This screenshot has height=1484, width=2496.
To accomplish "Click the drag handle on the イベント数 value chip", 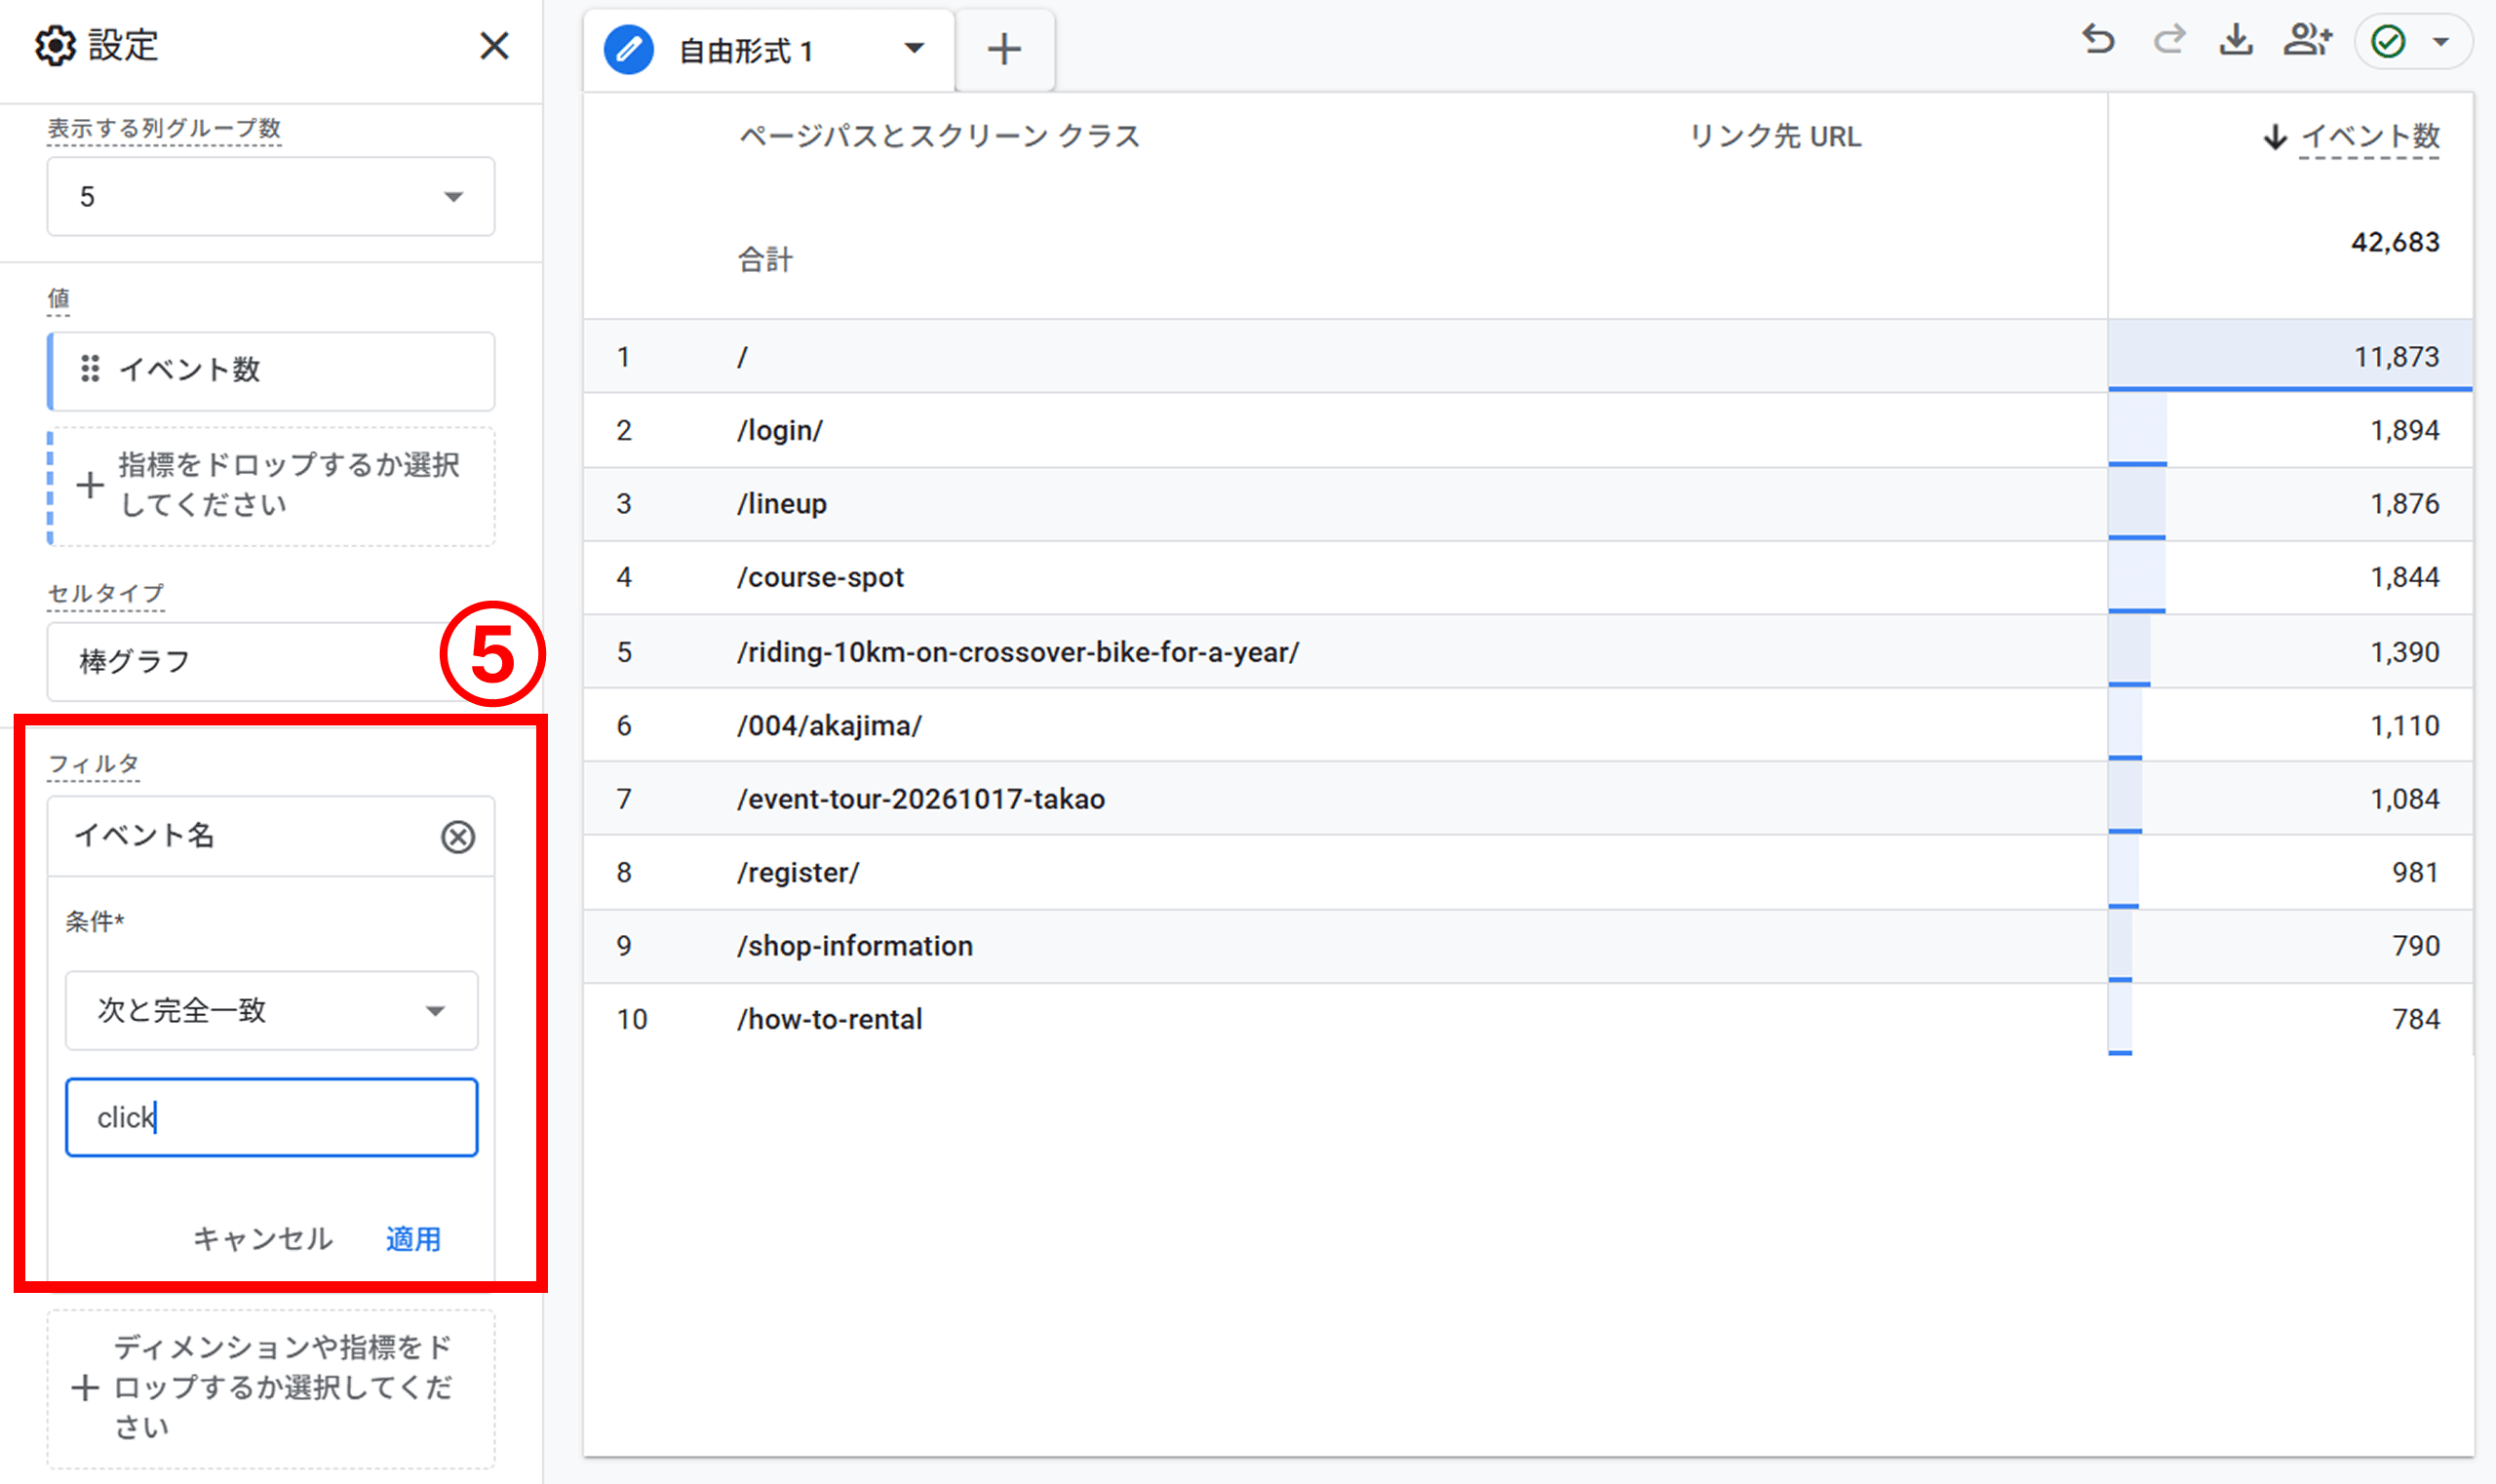I will pos(90,369).
